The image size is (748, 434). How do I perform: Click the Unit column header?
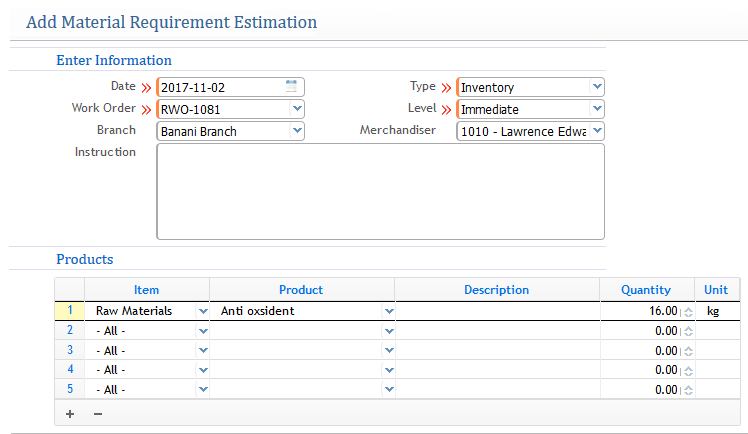click(716, 289)
